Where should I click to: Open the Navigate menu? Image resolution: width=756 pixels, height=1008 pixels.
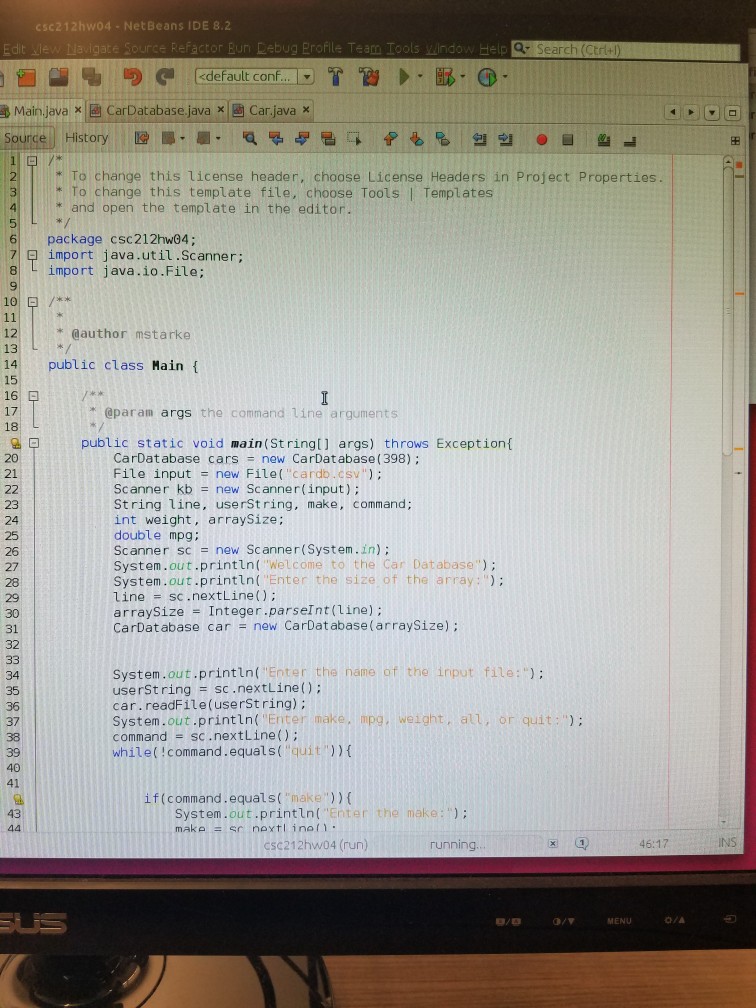click(x=94, y=48)
